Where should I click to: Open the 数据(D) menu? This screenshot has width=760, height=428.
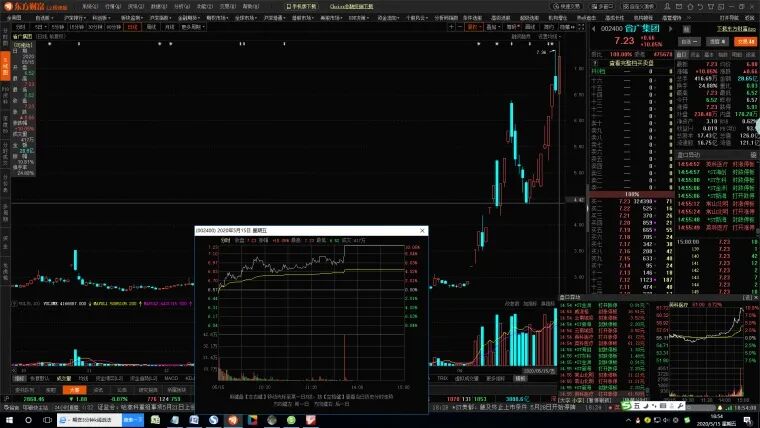[x=158, y=7]
